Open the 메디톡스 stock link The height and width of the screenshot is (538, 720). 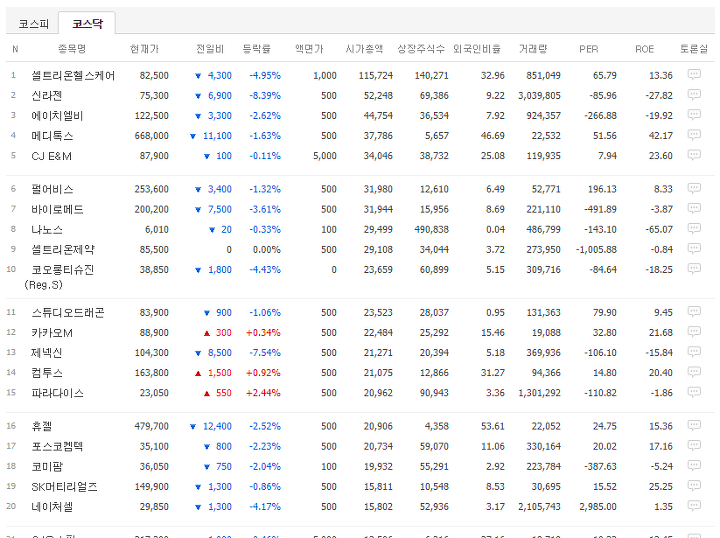52,136
